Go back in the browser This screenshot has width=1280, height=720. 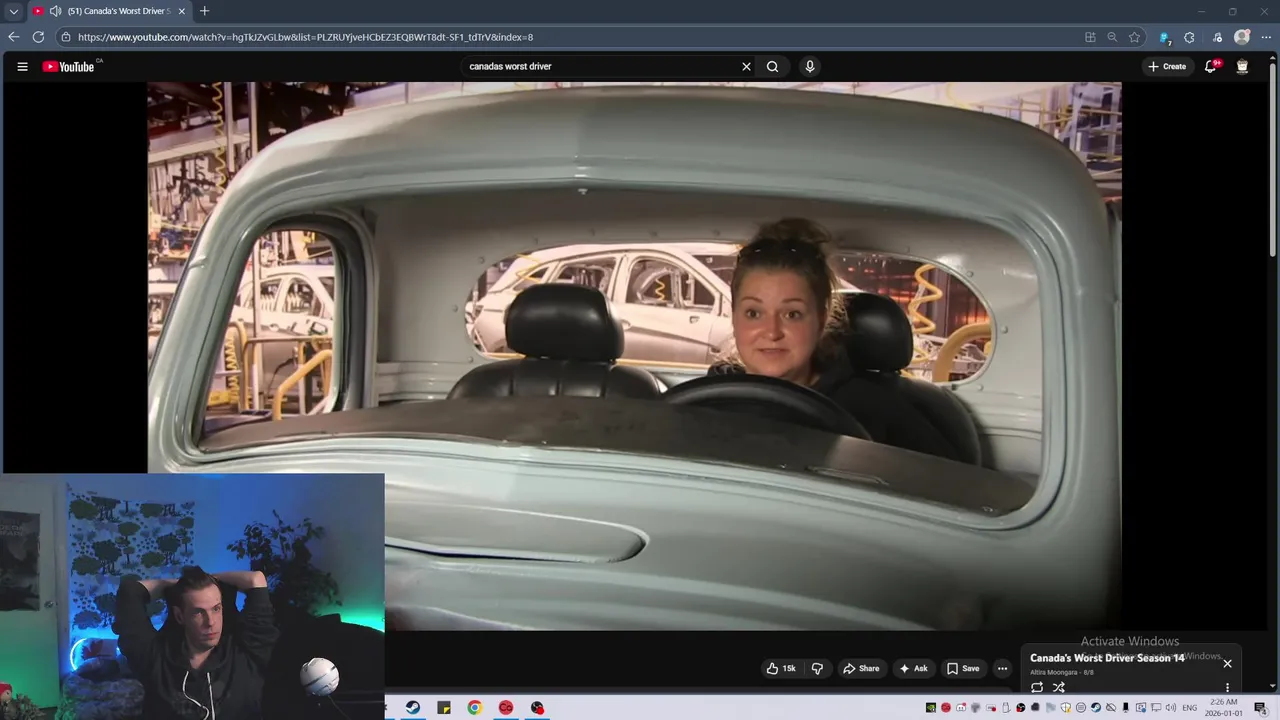coord(13,37)
